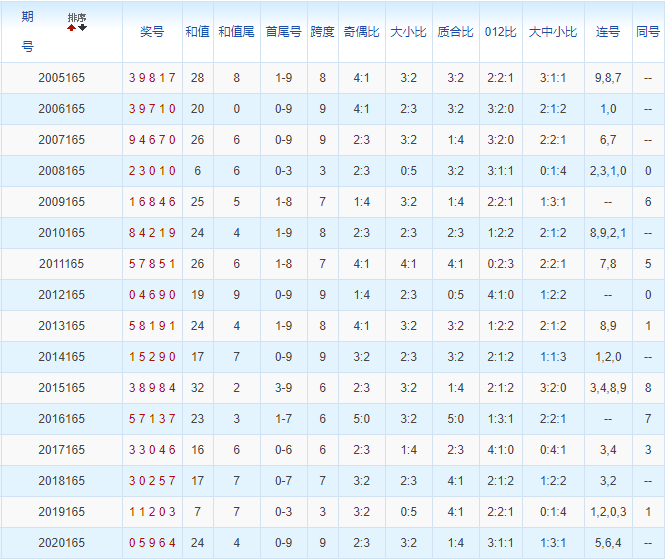Select the 大小比 column header
The image size is (665, 559).
[x=408, y=32]
